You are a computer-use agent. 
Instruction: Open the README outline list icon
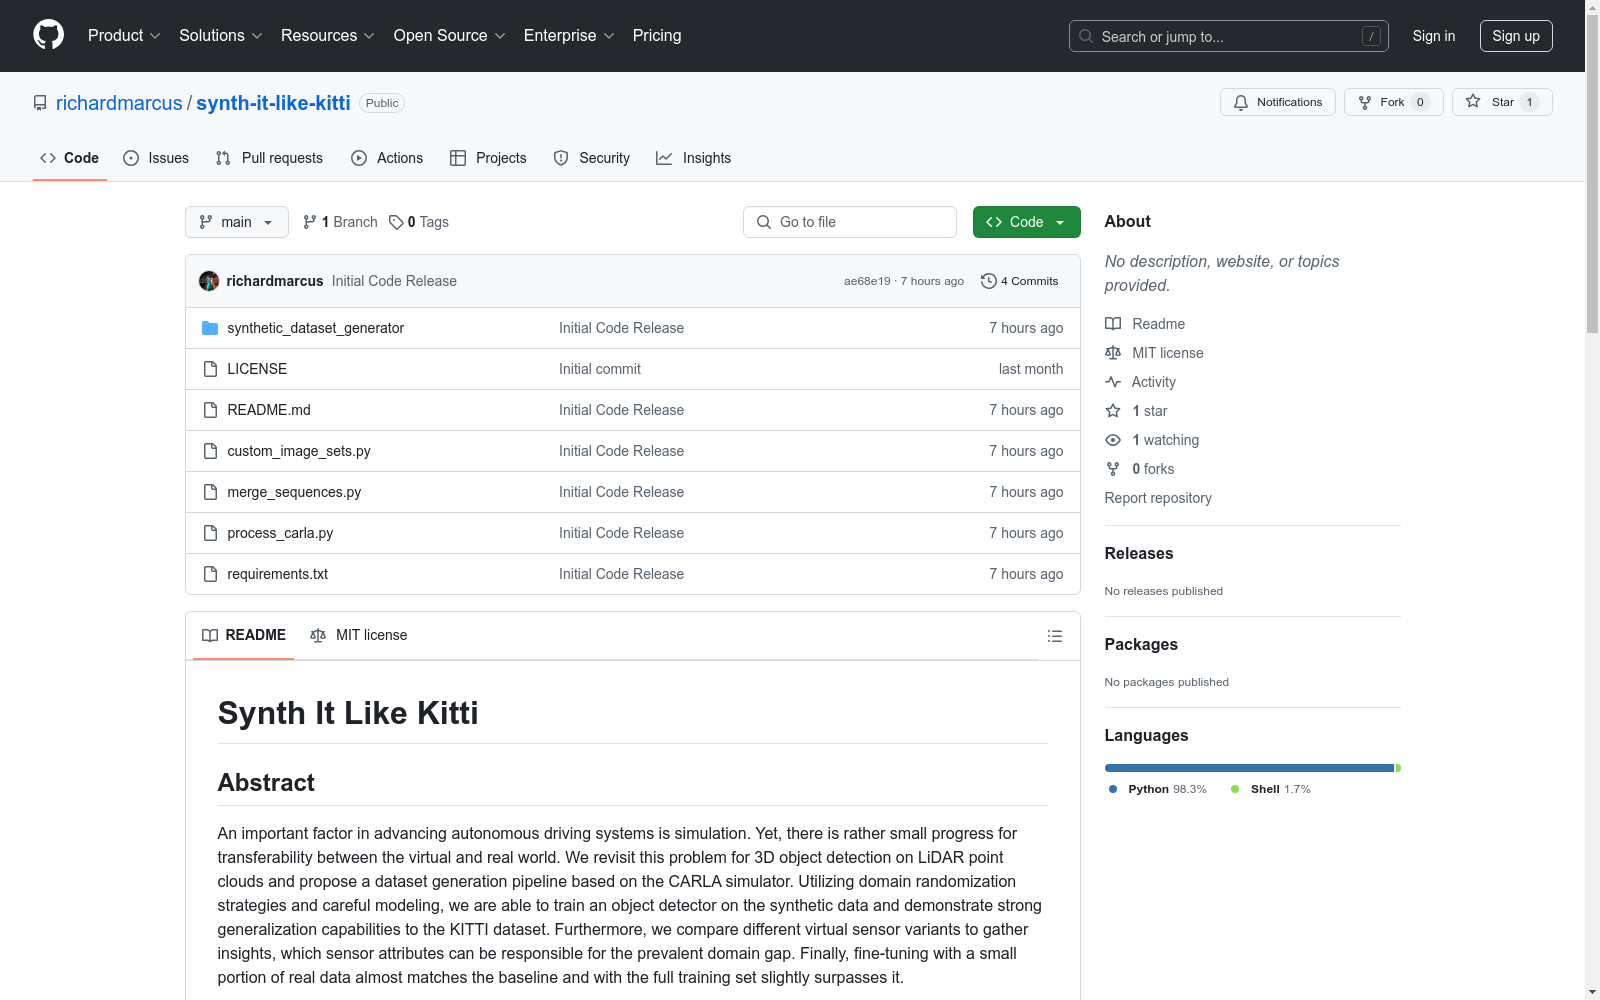[x=1054, y=636]
